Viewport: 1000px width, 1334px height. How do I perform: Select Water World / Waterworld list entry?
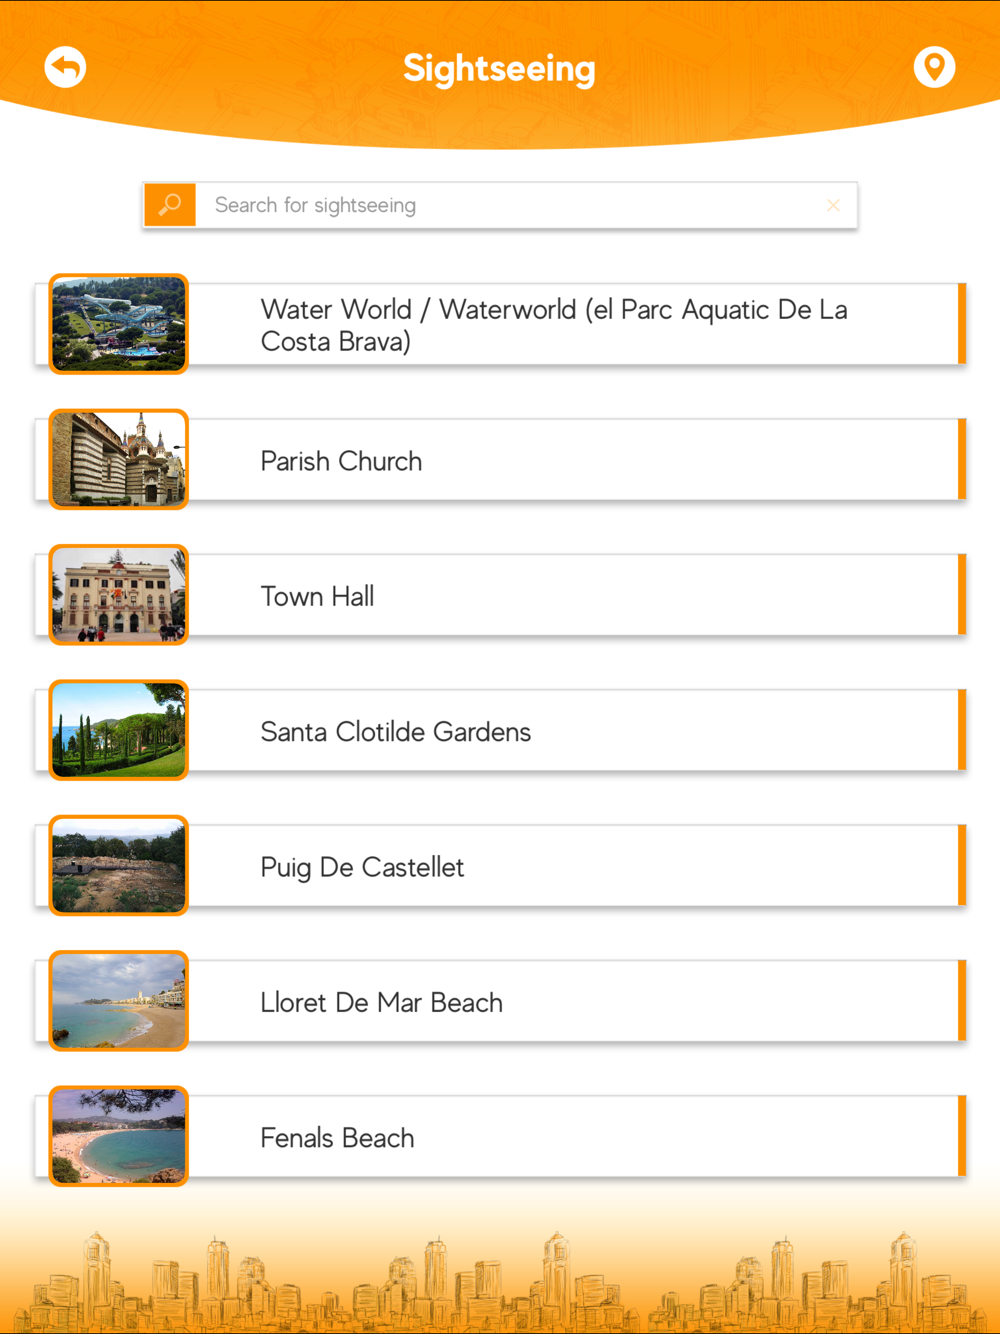[x=500, y=324]
